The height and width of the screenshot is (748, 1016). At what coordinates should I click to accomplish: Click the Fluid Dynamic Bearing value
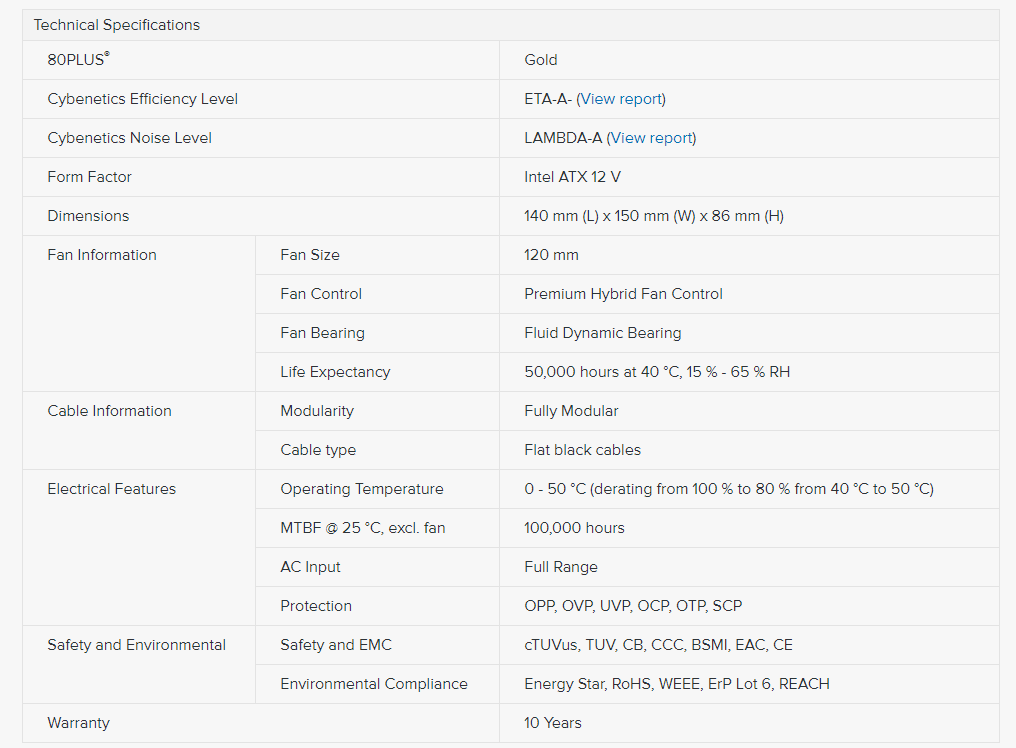click(602, 333)
